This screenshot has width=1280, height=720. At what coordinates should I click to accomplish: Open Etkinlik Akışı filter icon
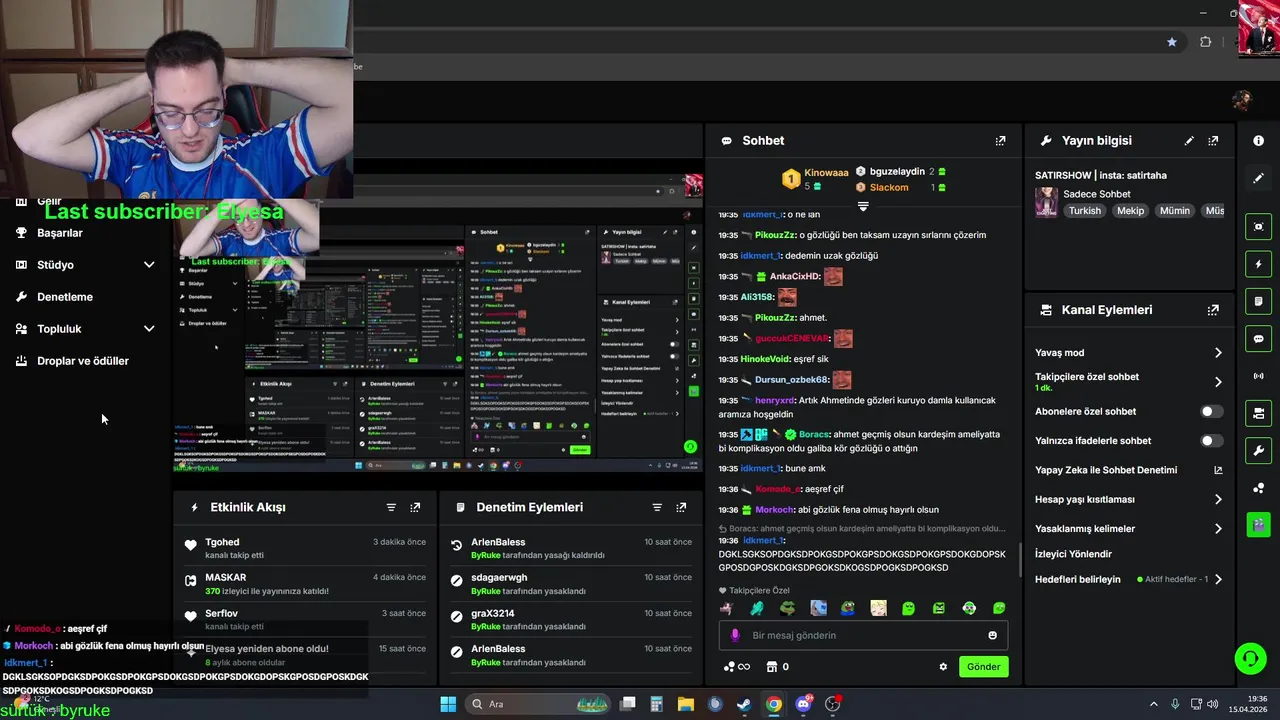click(391, 507)
